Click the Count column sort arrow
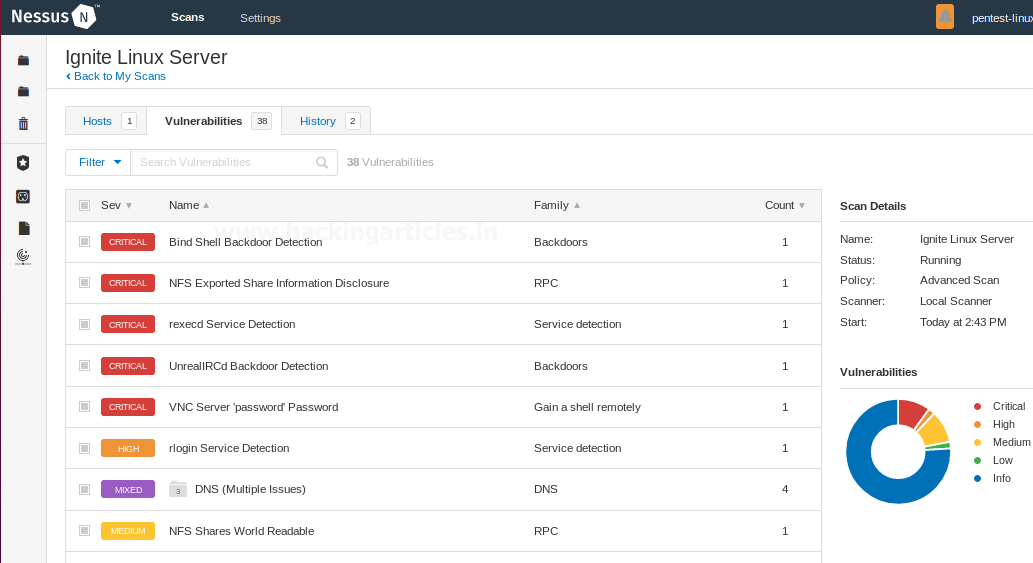Image resolution: width=1033 pixels, height=563 pixels. click(x=801, y=205)
